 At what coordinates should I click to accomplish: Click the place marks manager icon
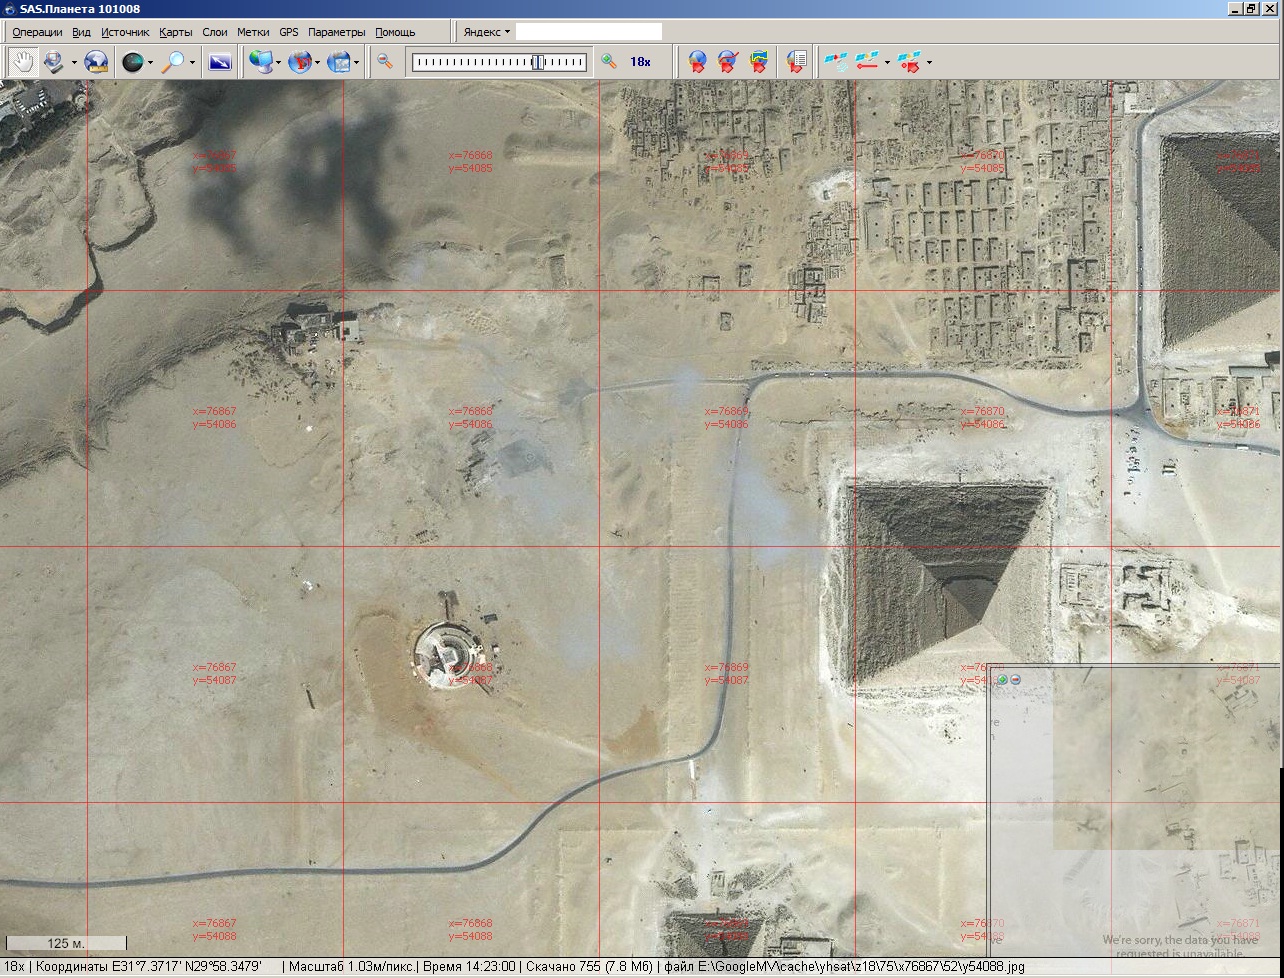pos(796,62)
